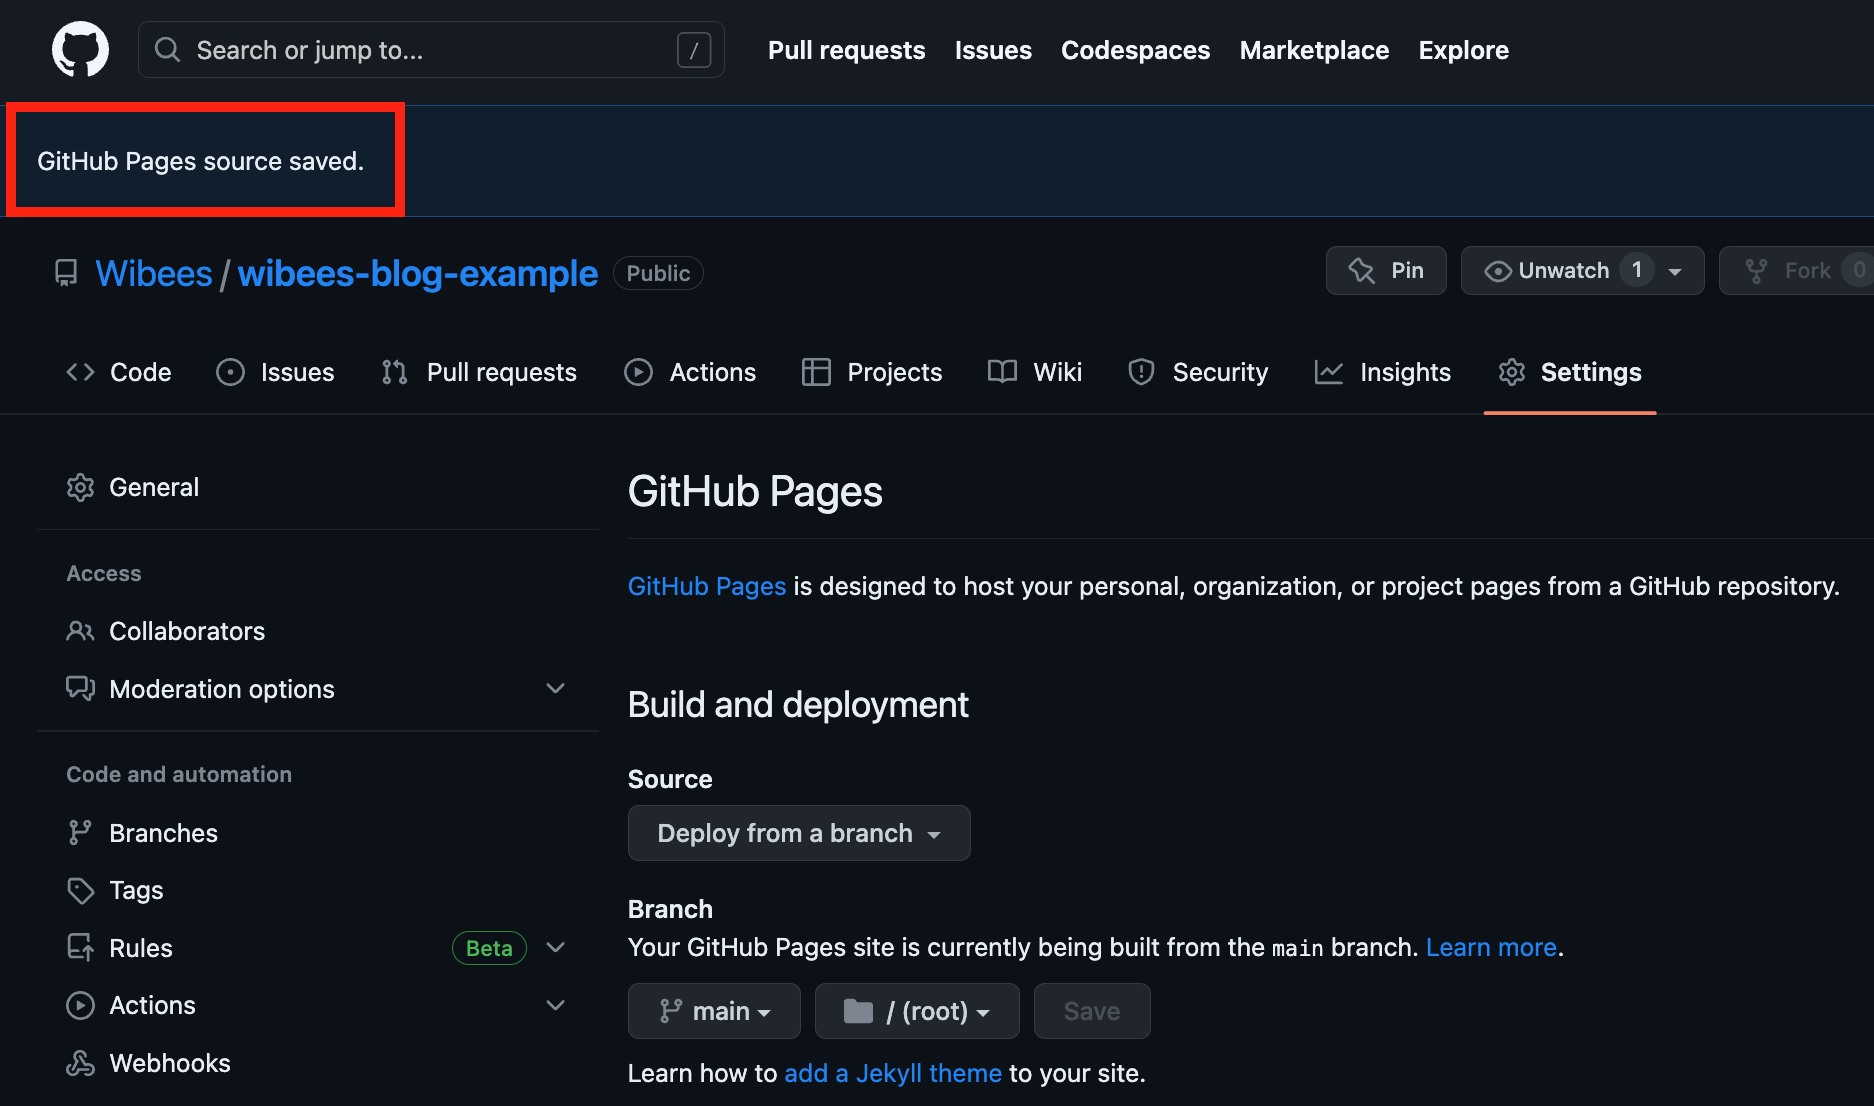Select Tags in settings sidebar
The width and height of the screenshot is (1874, 1106).
pyautogui.click(x=317, y=890)
